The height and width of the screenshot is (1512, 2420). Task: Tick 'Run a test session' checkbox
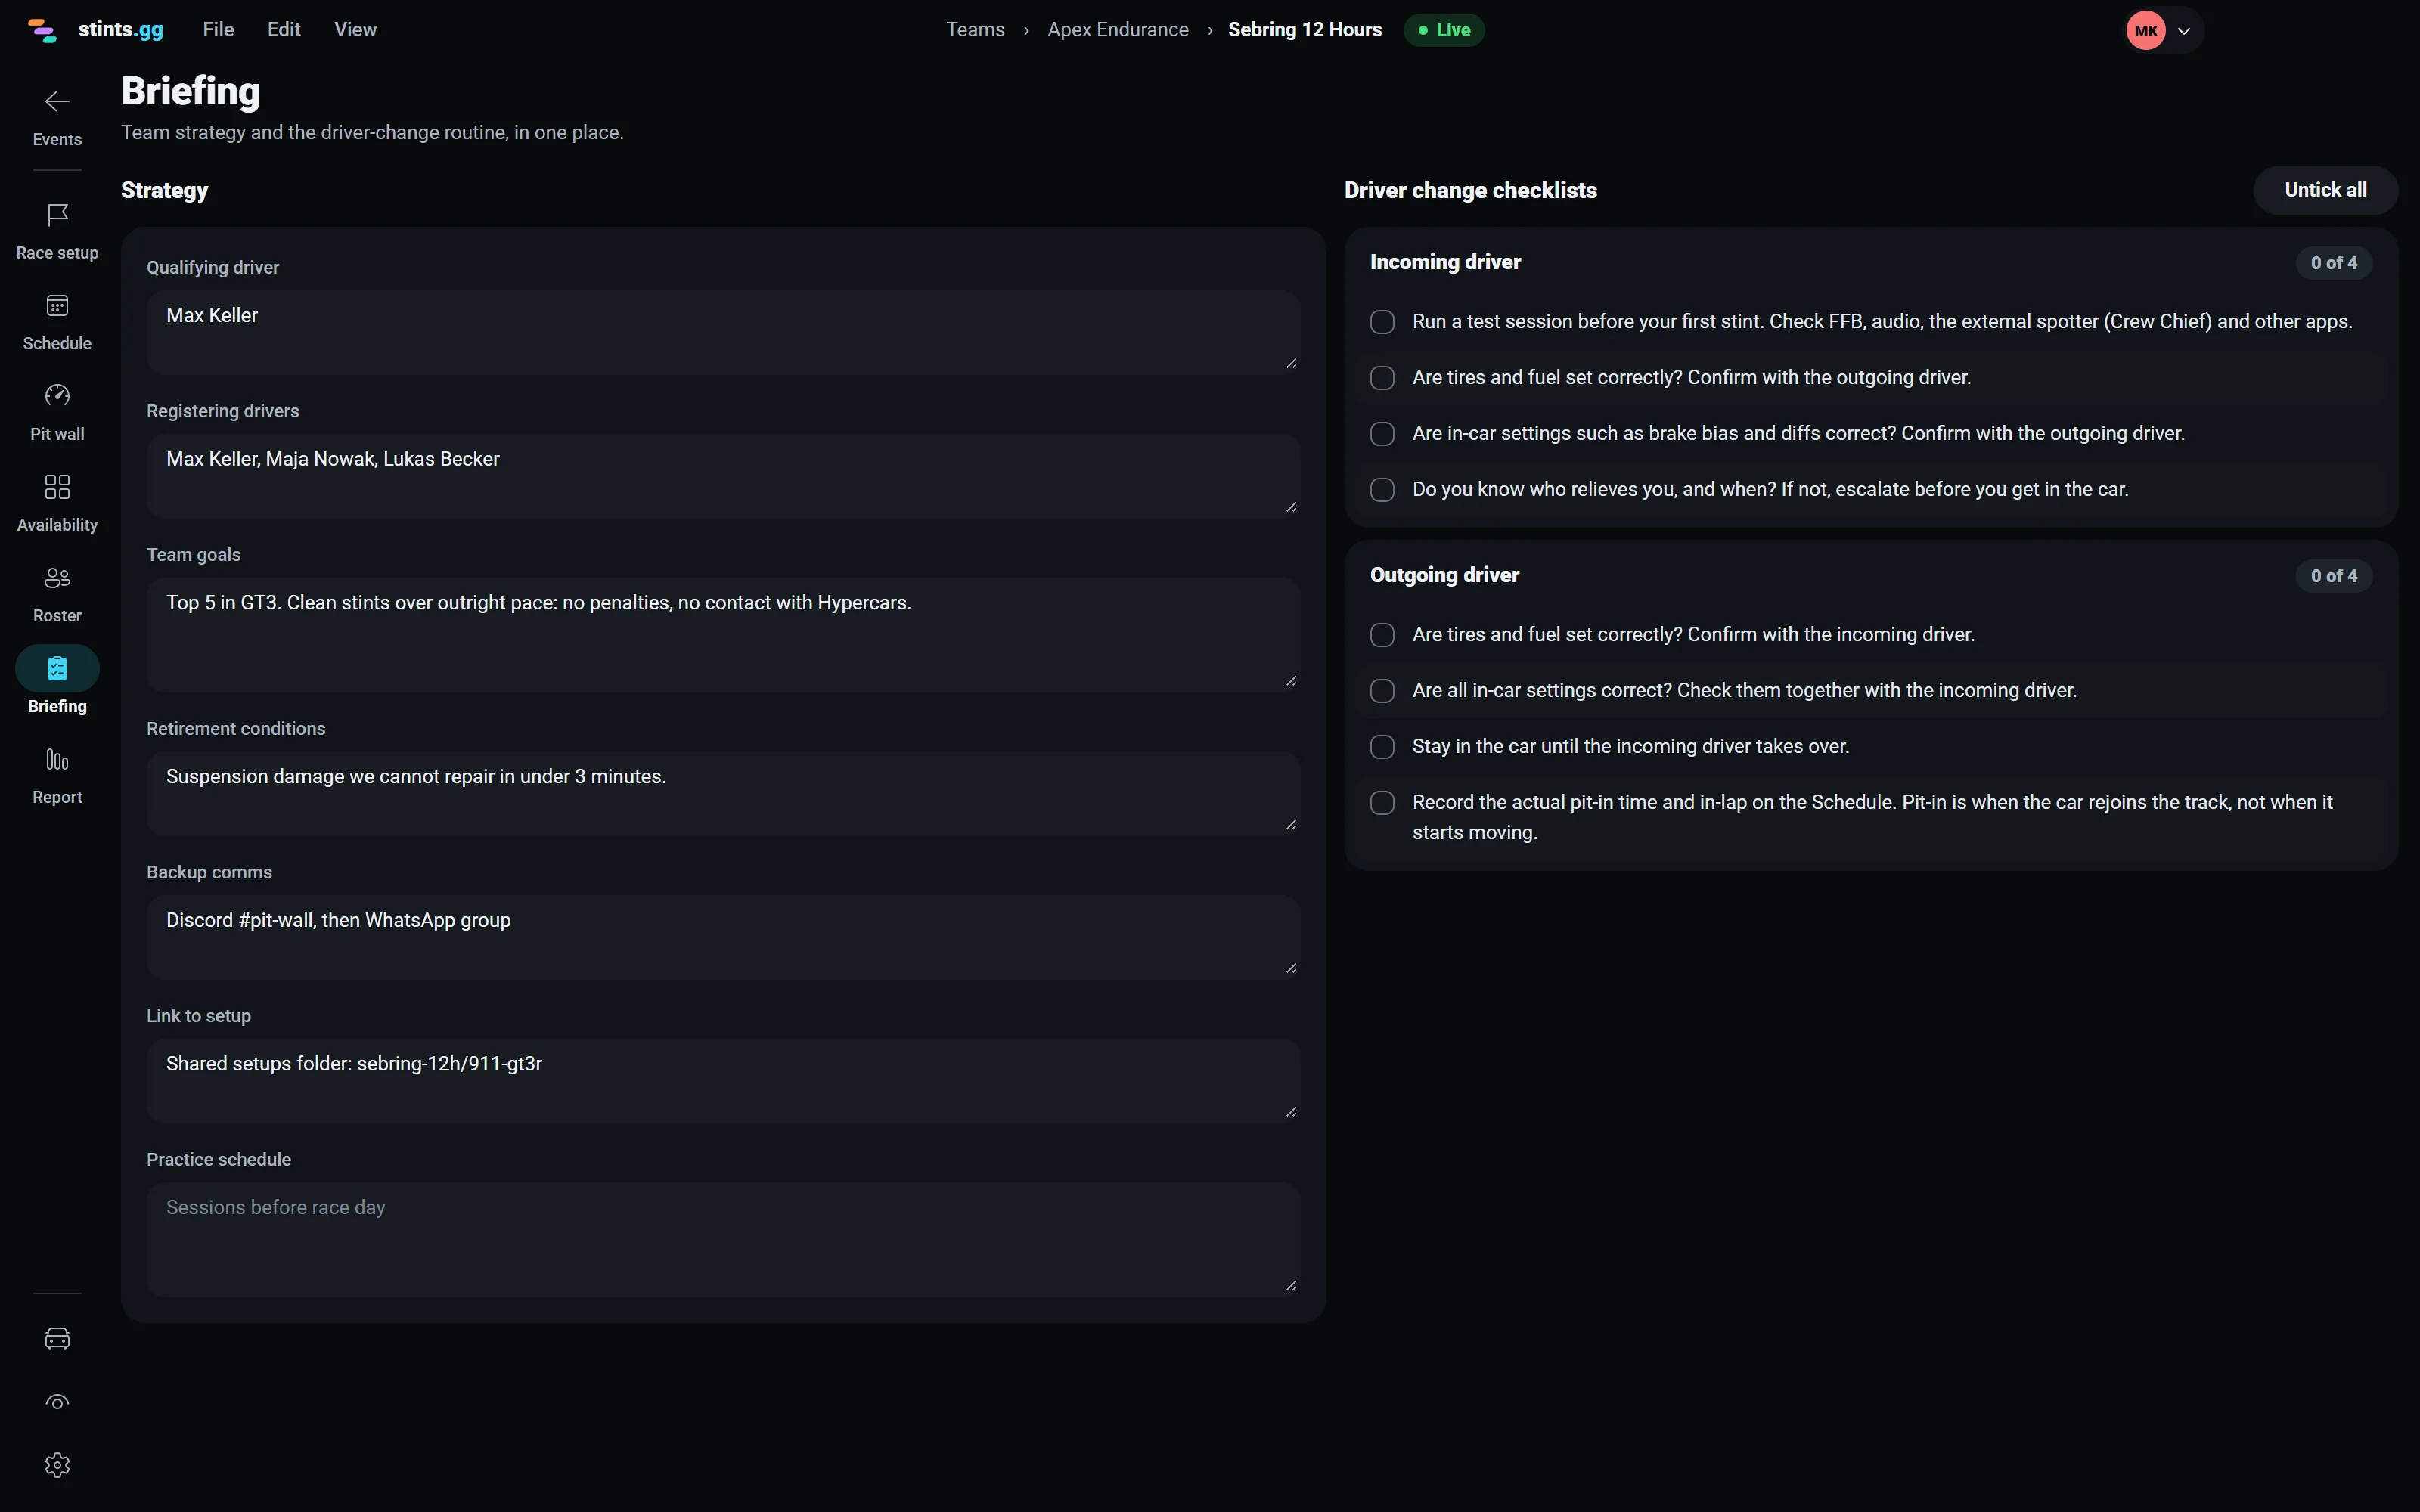click(x=1382, y=322)
